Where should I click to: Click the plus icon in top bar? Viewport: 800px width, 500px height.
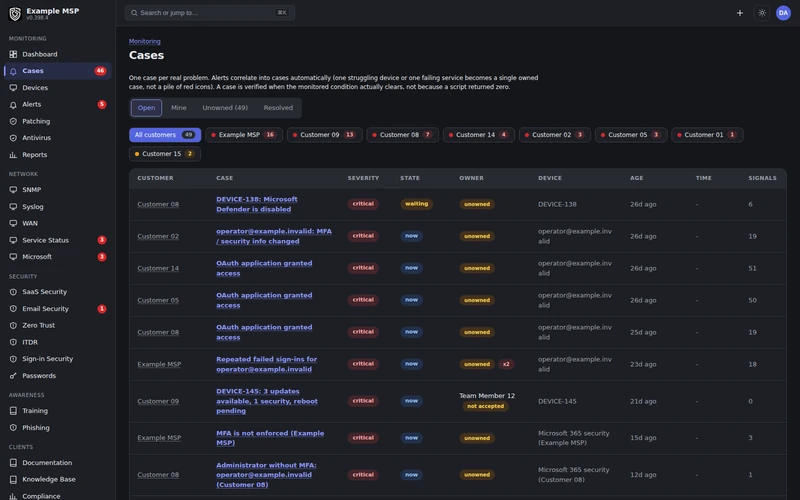click(x=739, y=13)
